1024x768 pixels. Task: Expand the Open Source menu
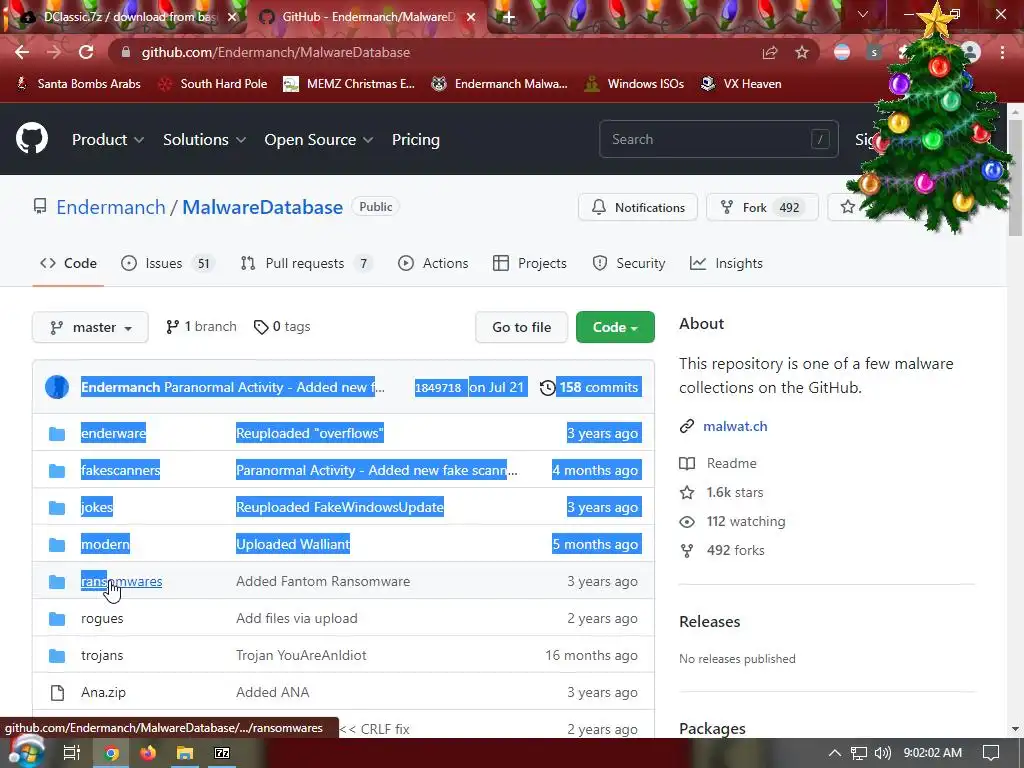click(319, 140)
